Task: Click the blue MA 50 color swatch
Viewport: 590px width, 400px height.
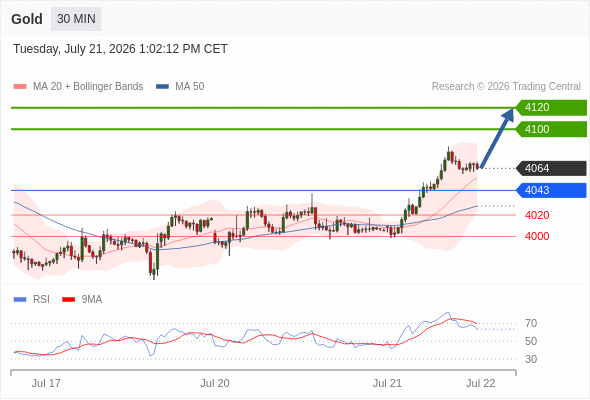Action: coord(163,87)
